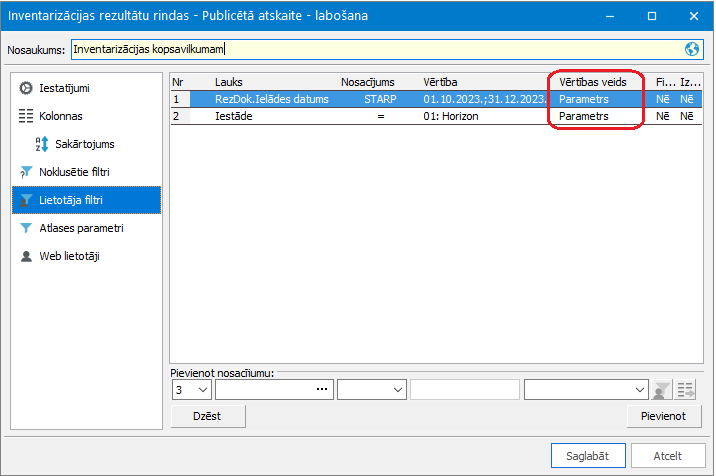
Task: Minimize the dialog window
Action: pyautogui.click(x=610, y=16)
